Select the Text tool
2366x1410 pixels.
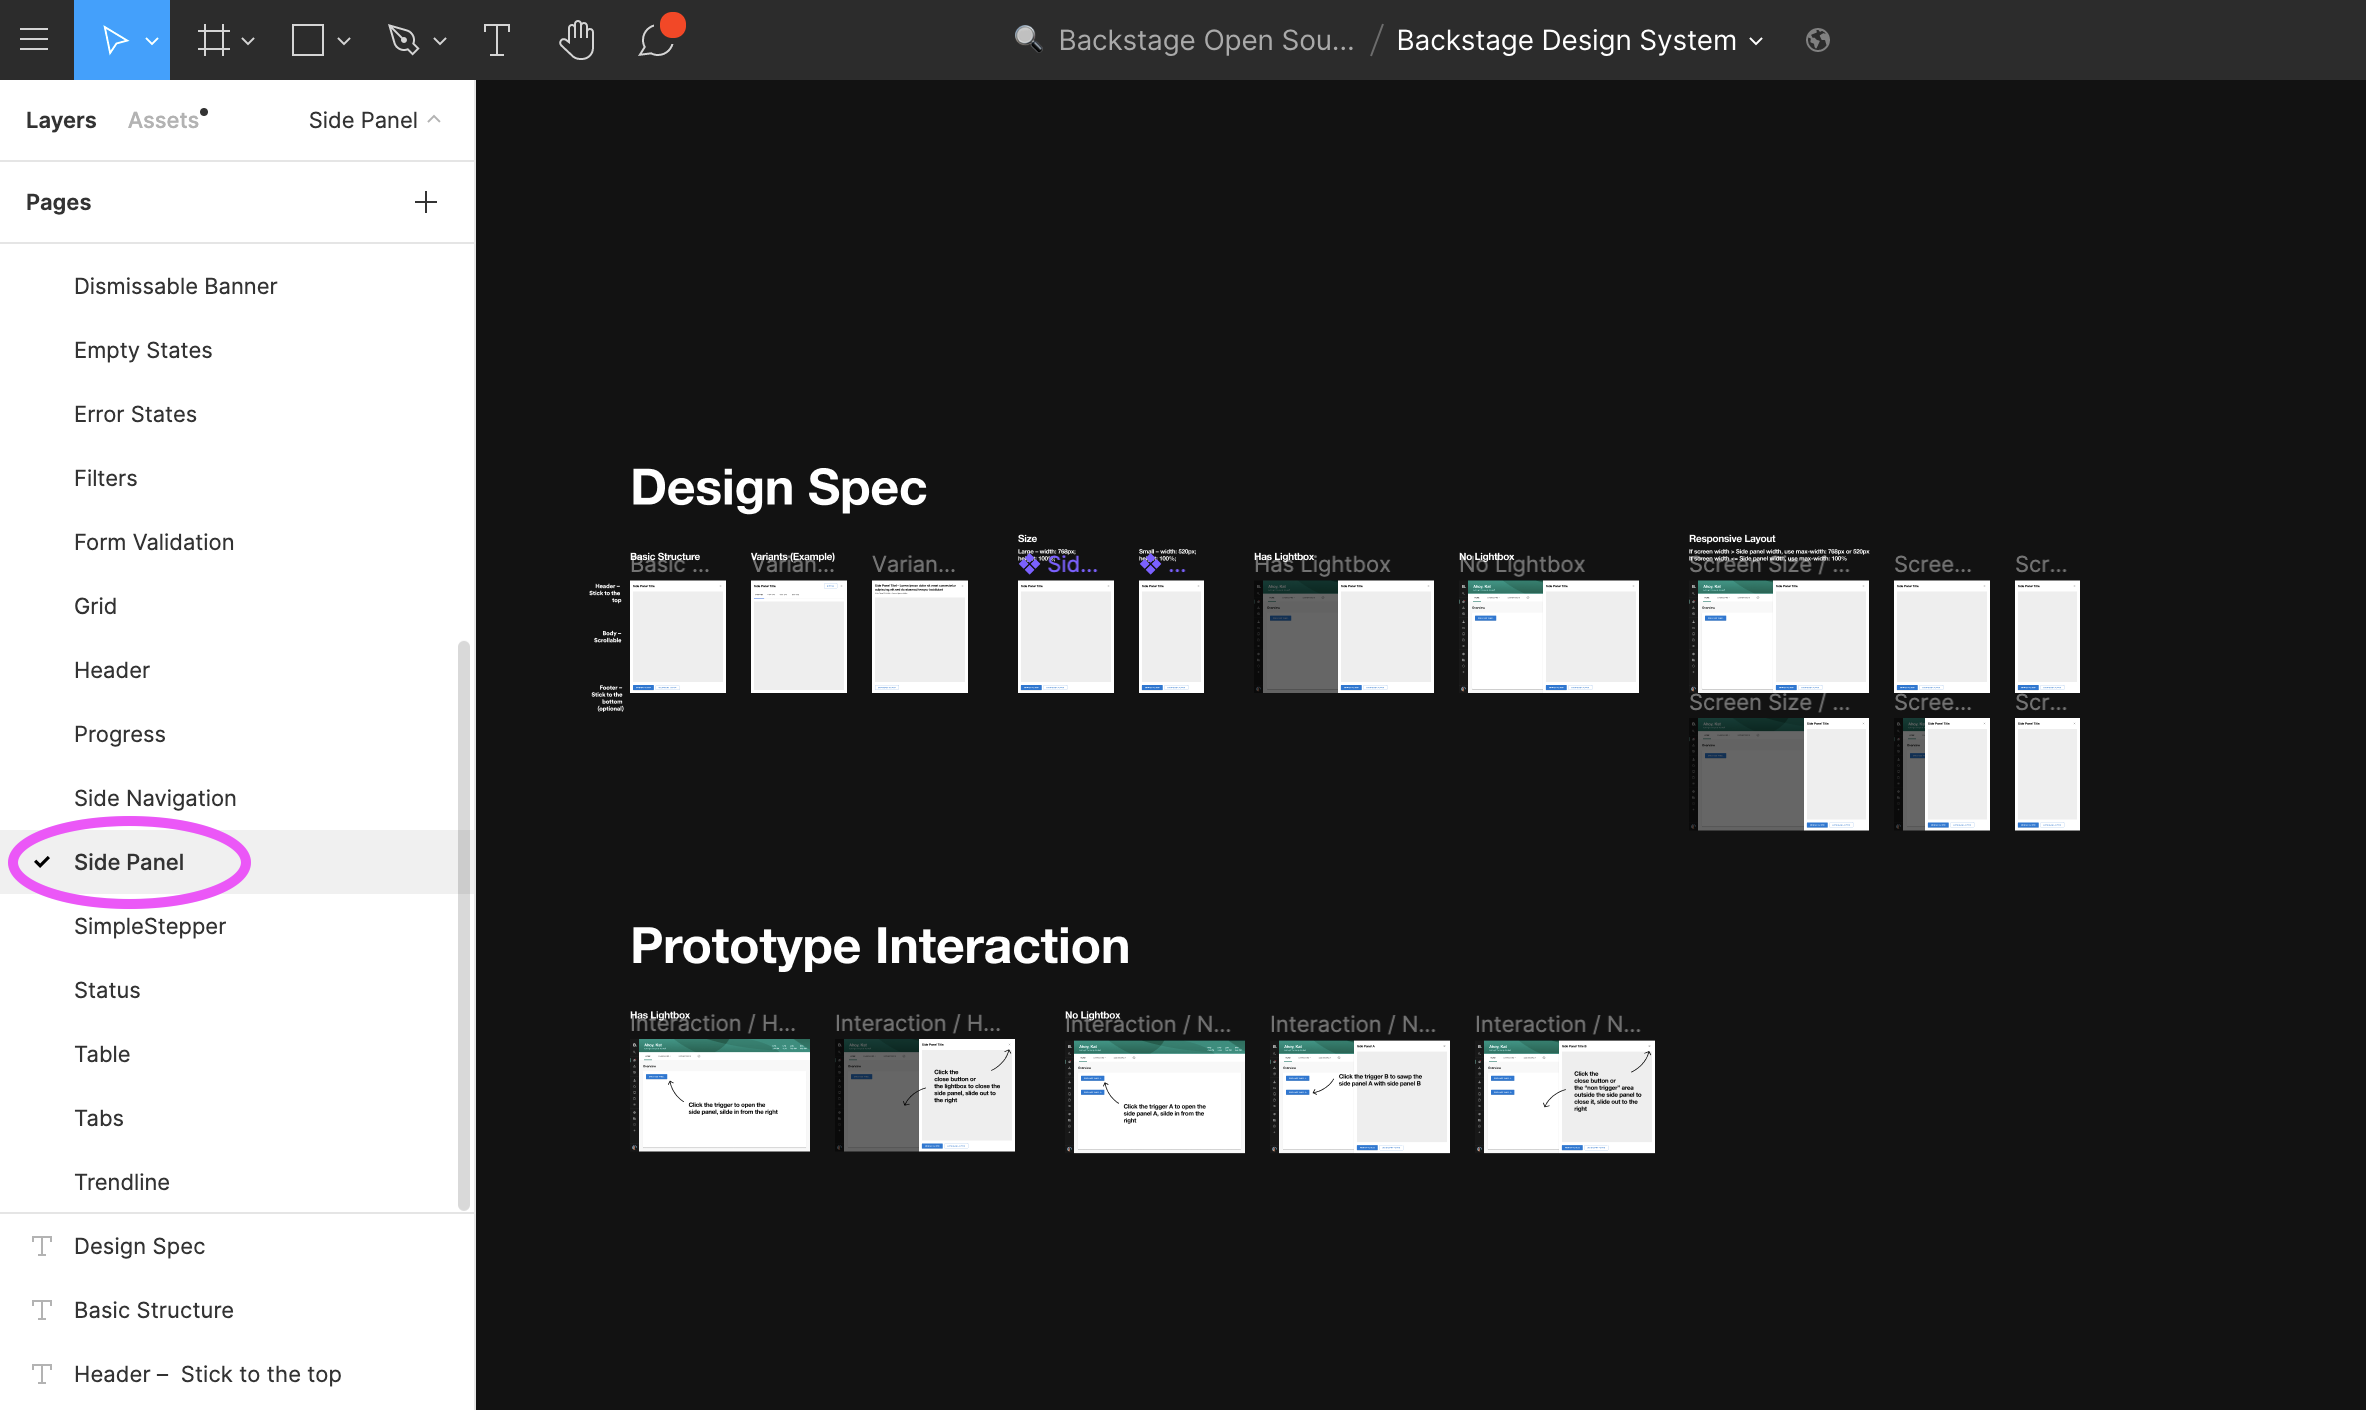pyautogui.click(x=497, y=39)
